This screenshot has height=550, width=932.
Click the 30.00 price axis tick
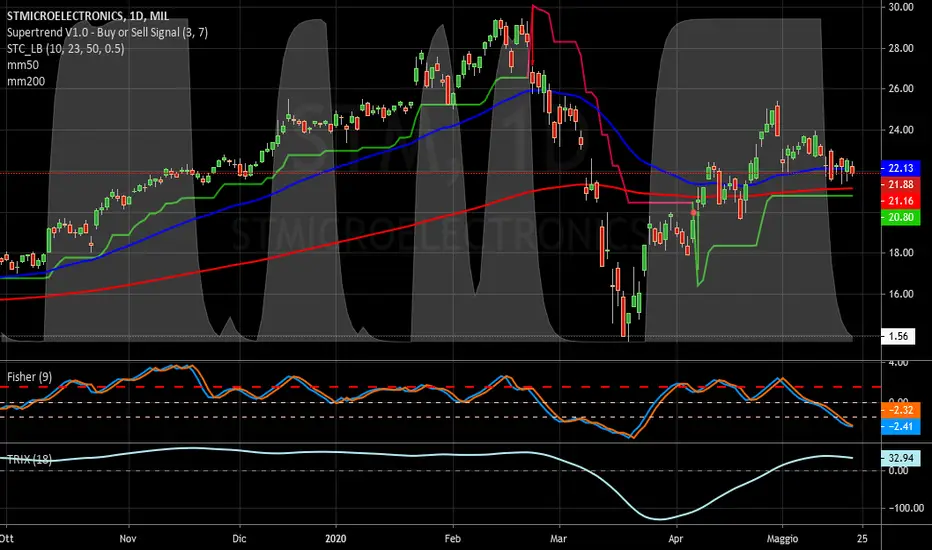[x=900, y=7]
